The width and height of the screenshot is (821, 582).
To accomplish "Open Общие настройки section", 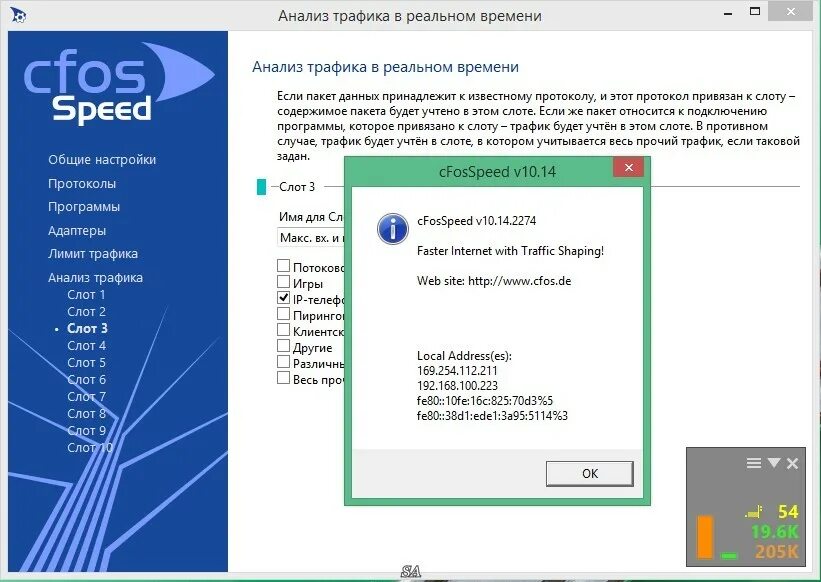I will point(102,160).
